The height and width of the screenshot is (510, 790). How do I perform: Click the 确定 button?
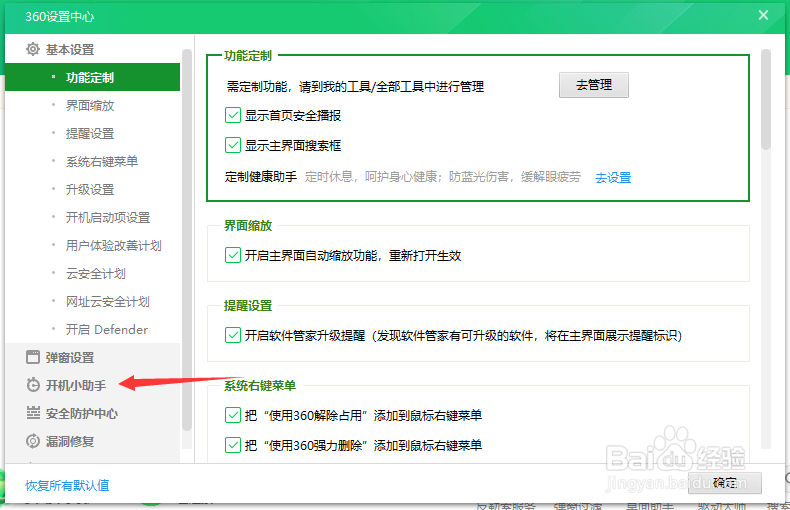click(x=725, y=483)
